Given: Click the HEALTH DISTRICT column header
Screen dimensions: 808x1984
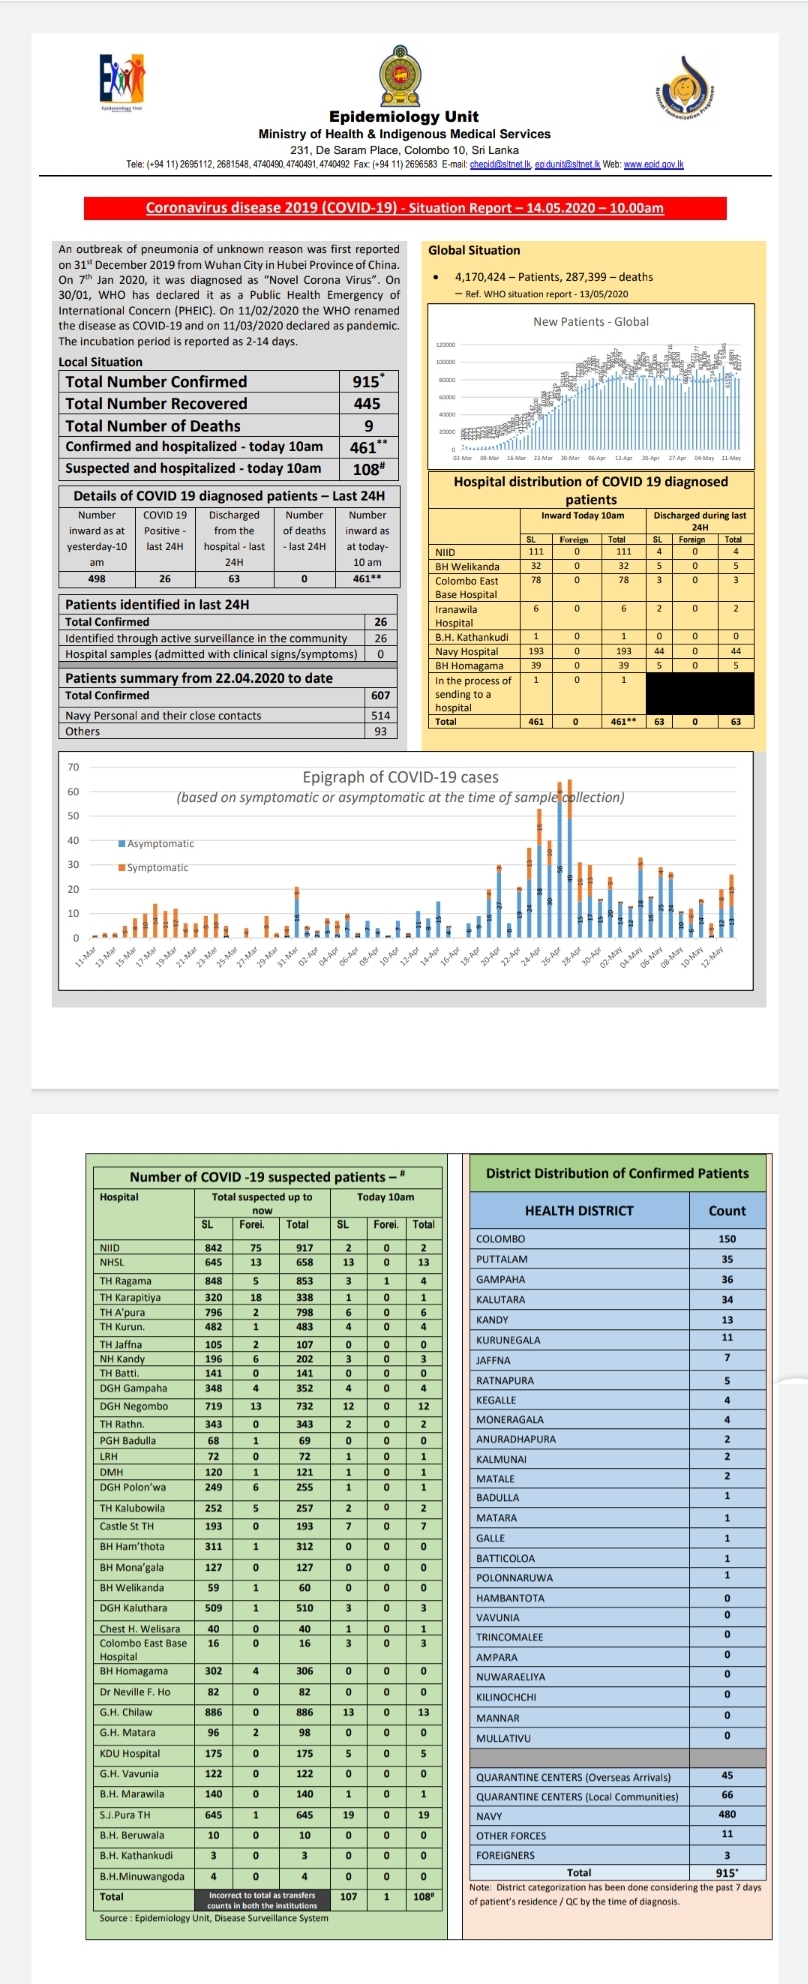Looking at the screenshot, I should pyautogui.click(x=579, y=1210).
